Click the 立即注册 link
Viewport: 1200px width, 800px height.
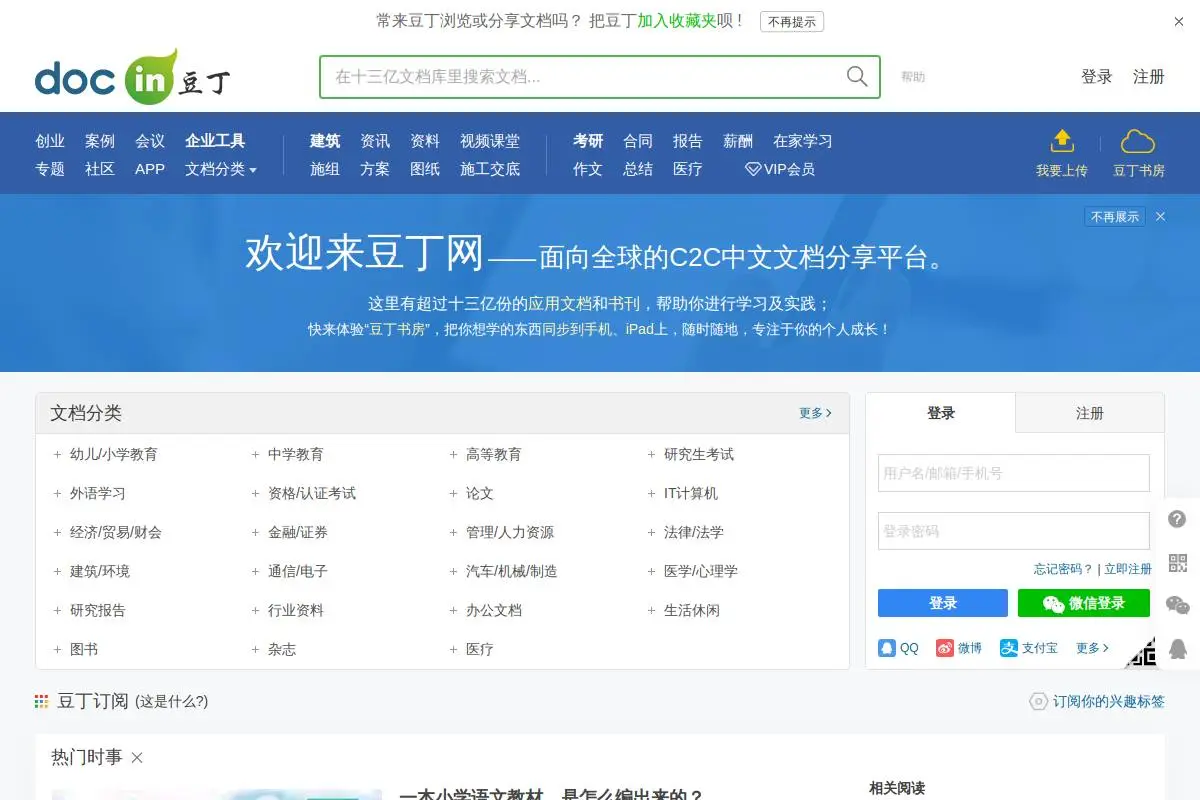pos(1128,569)
